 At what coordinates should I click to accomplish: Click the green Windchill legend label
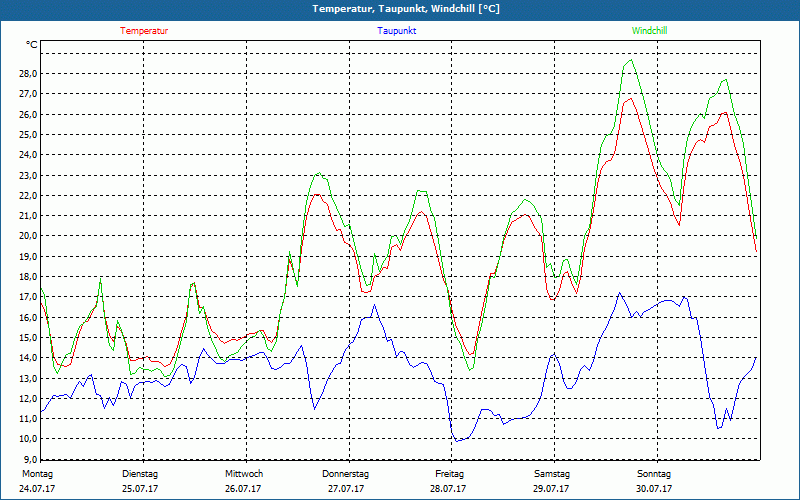coord(649,31)
